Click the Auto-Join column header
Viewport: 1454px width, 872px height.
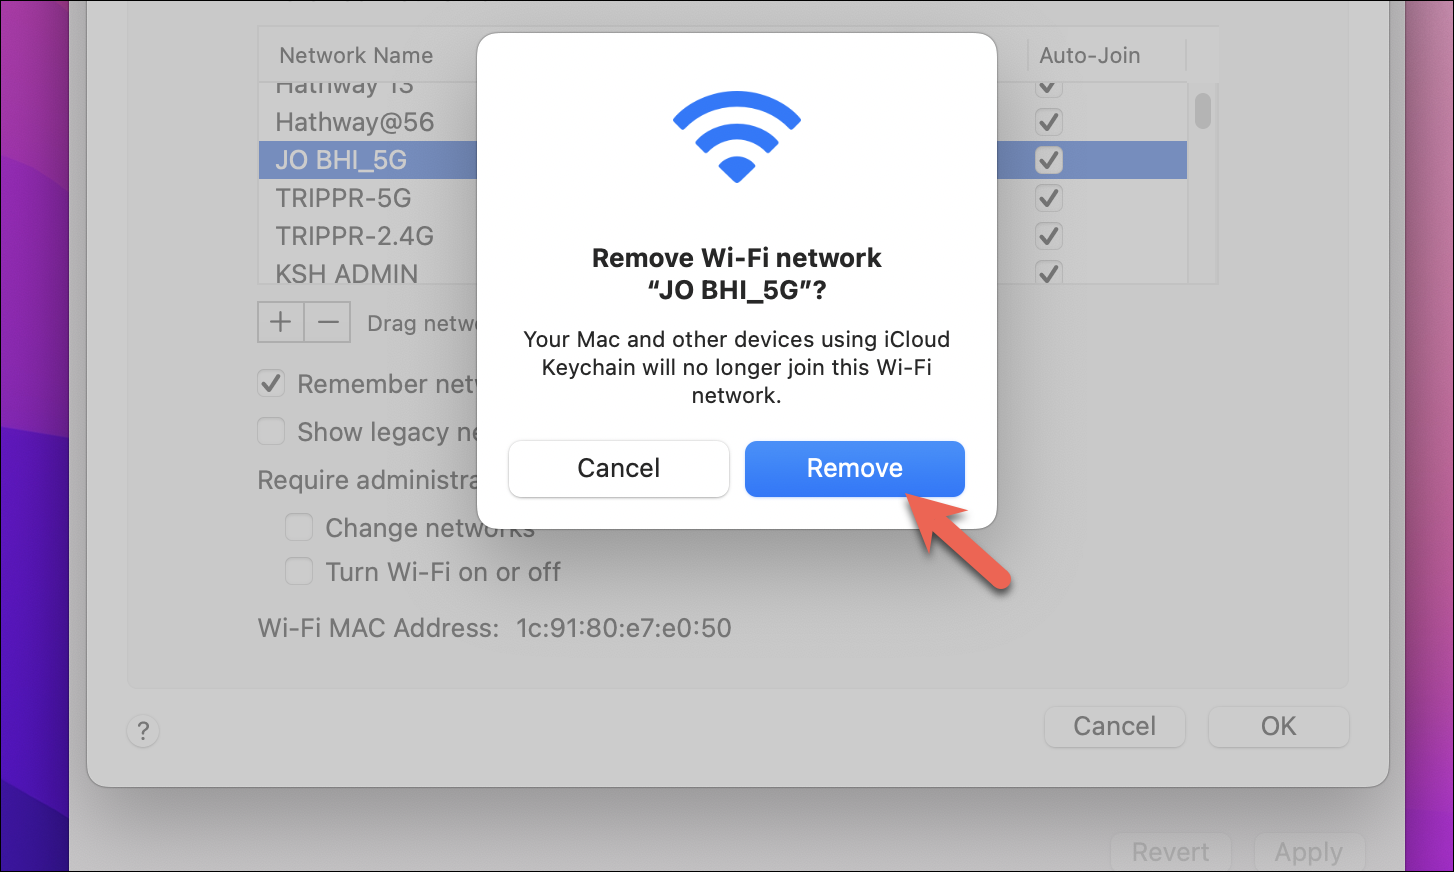tap(1089, 55)
